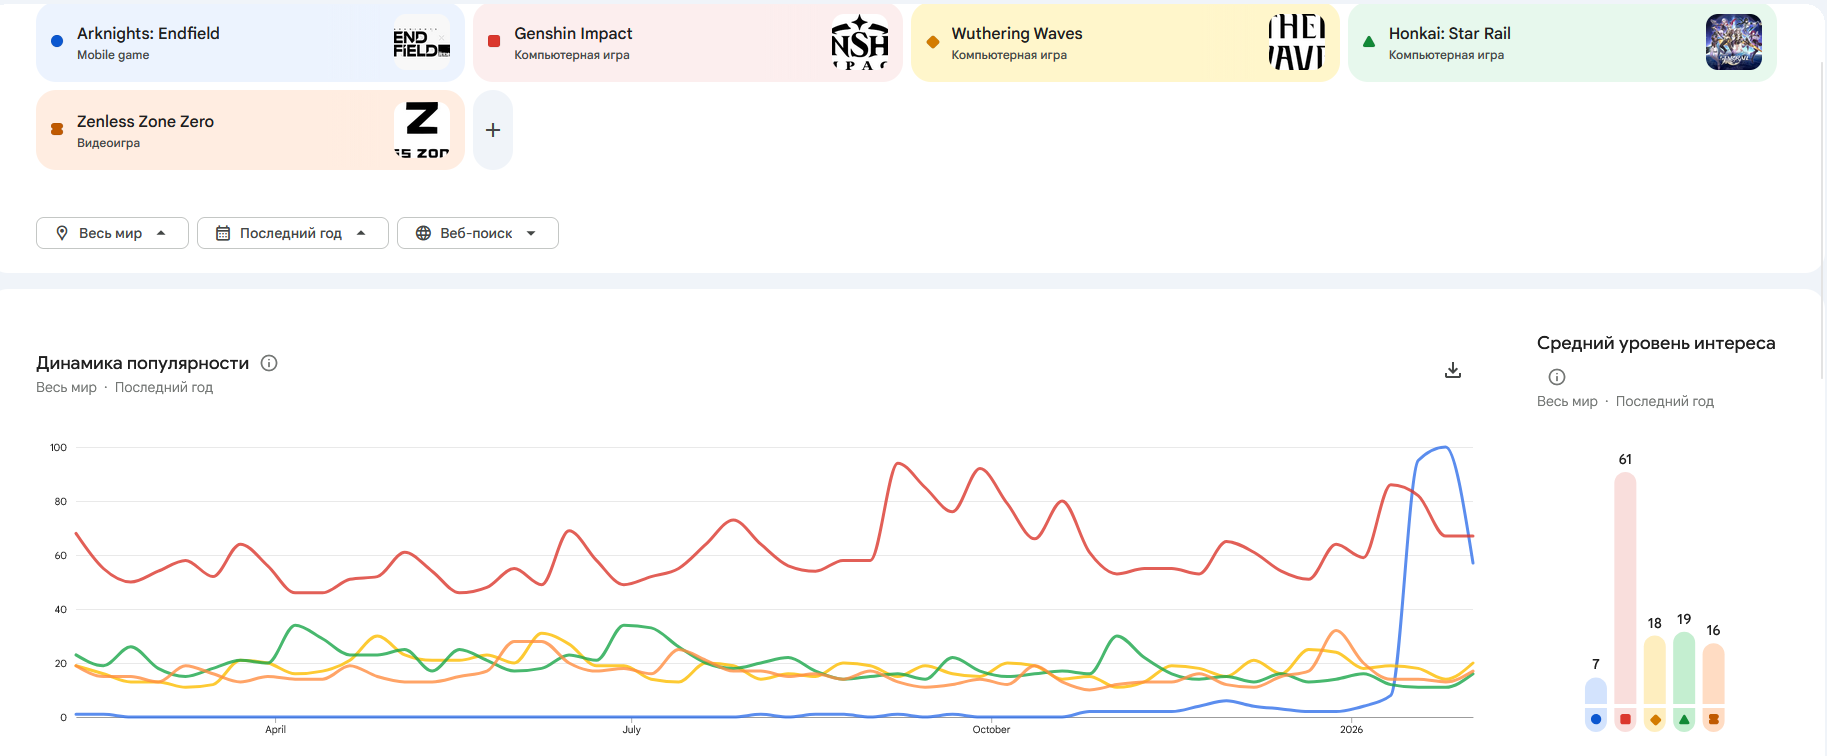Select the Arknights: Endfield search term
1827x756 pixels.
[149, 34]
